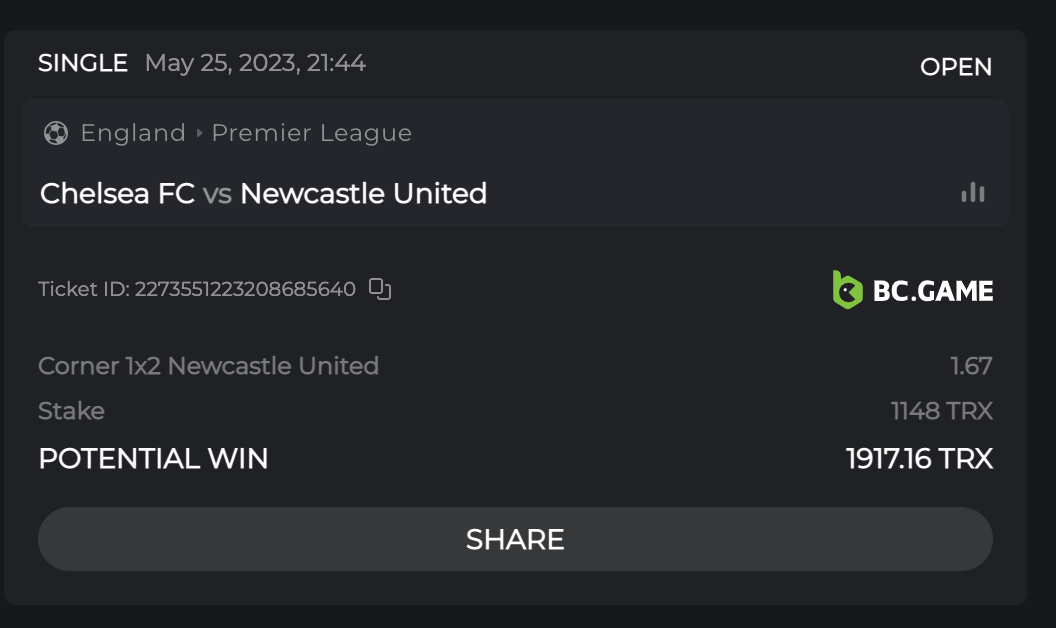
Task: Click the Corner 1x2 Newcastle United selection
Action: pos(208,366)
